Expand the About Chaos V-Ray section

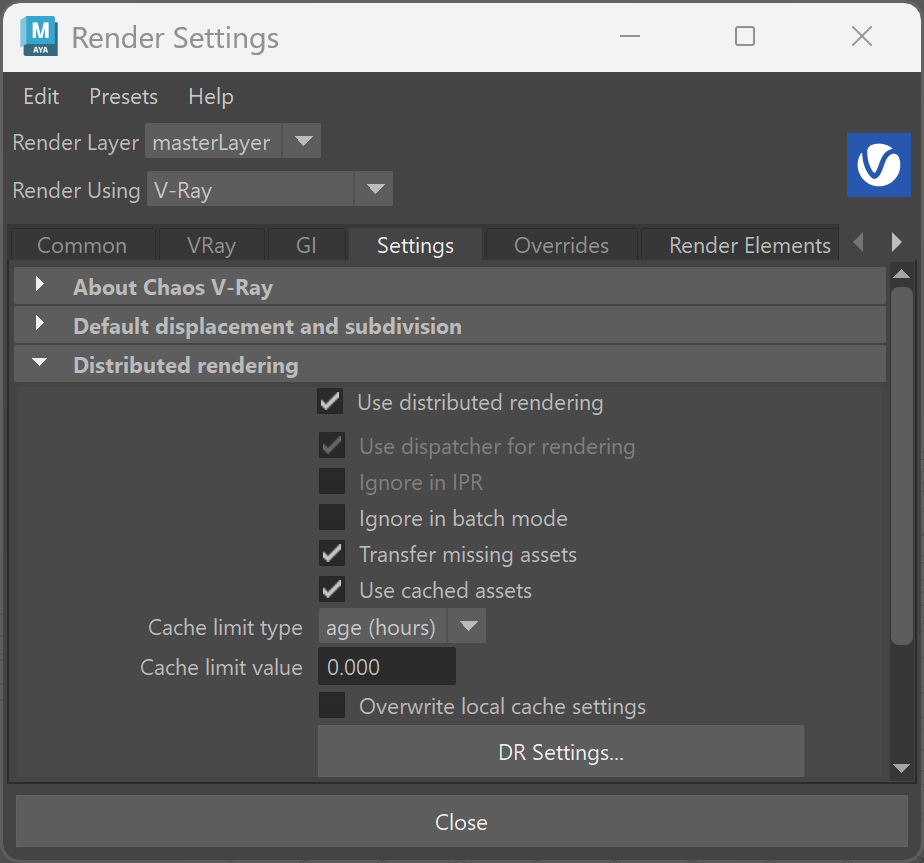tap(450, 286)
